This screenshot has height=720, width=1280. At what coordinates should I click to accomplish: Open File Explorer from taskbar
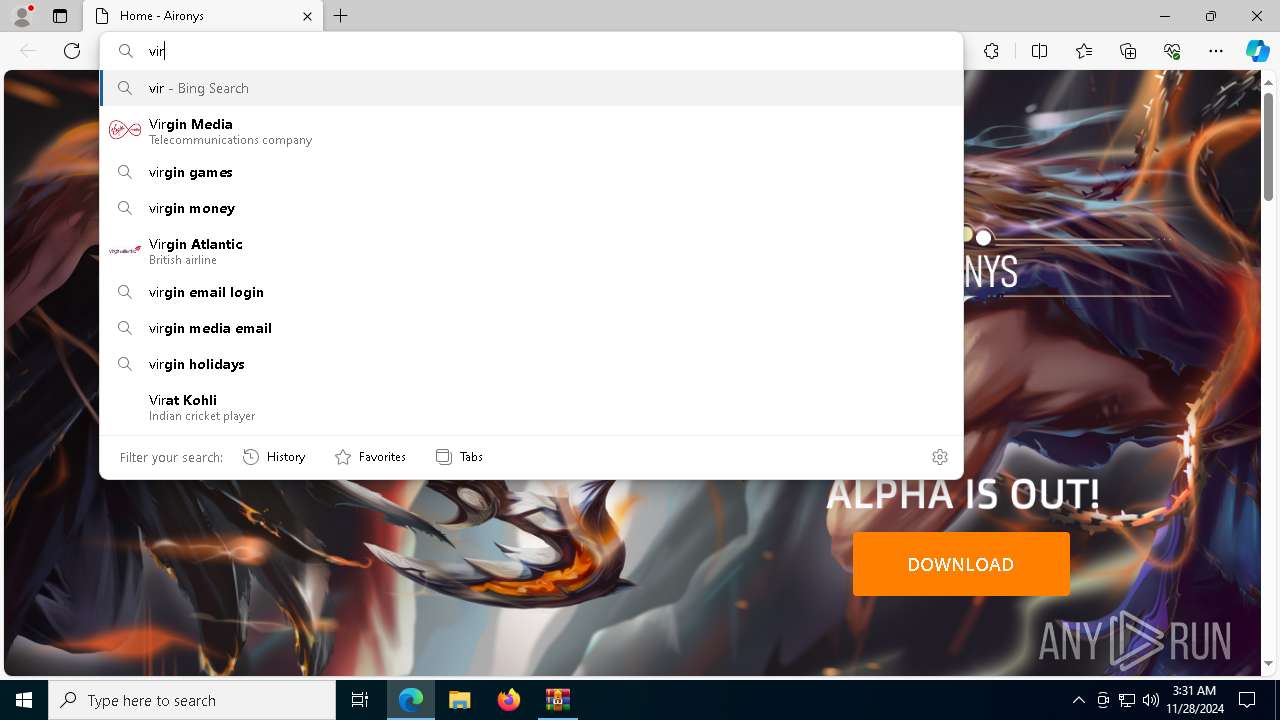point(459,700)
